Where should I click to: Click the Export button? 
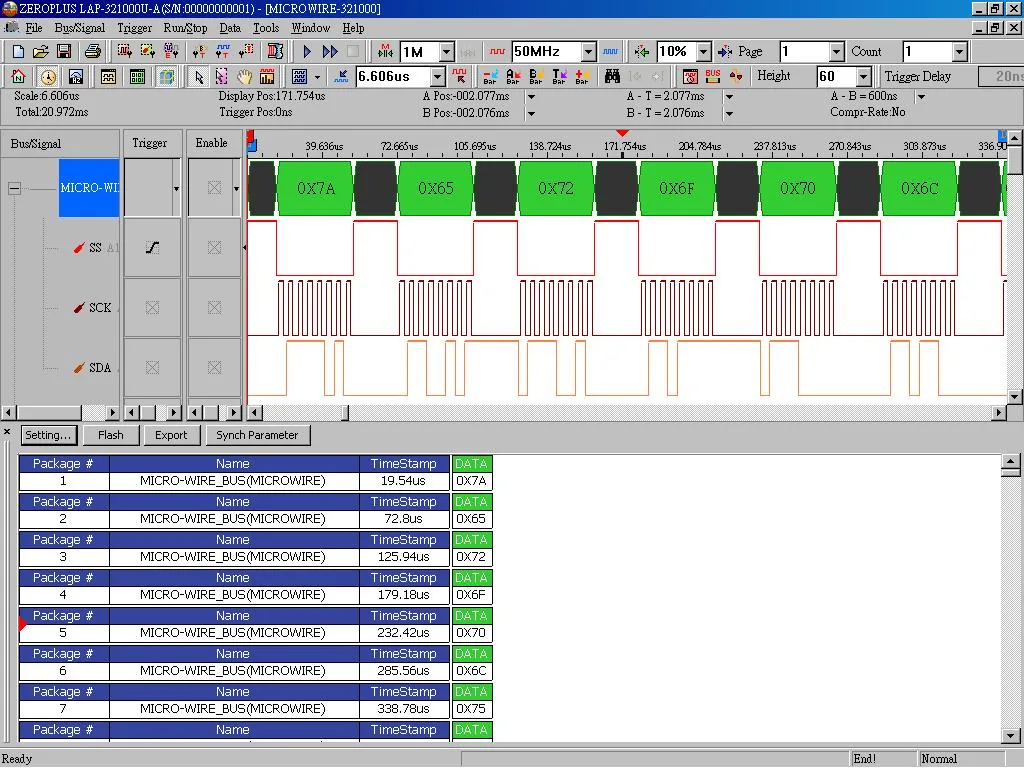coord(171,435)
